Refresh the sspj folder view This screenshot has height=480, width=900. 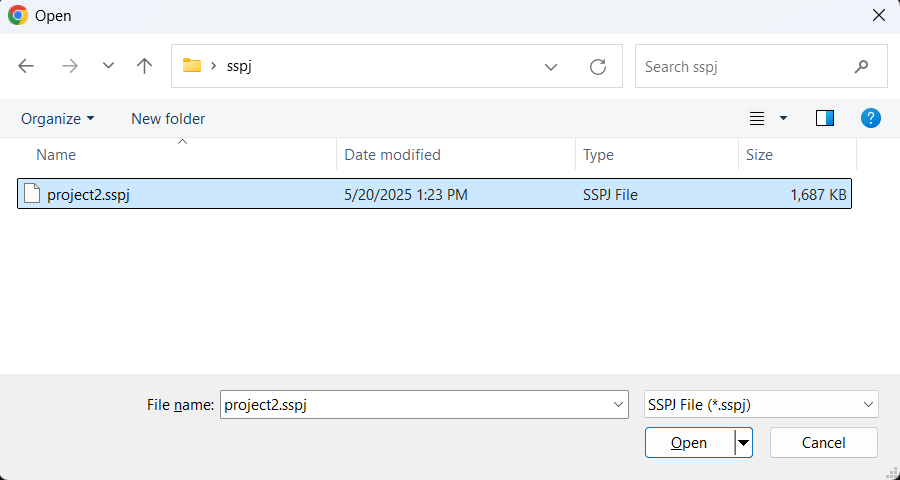[598, 67]
